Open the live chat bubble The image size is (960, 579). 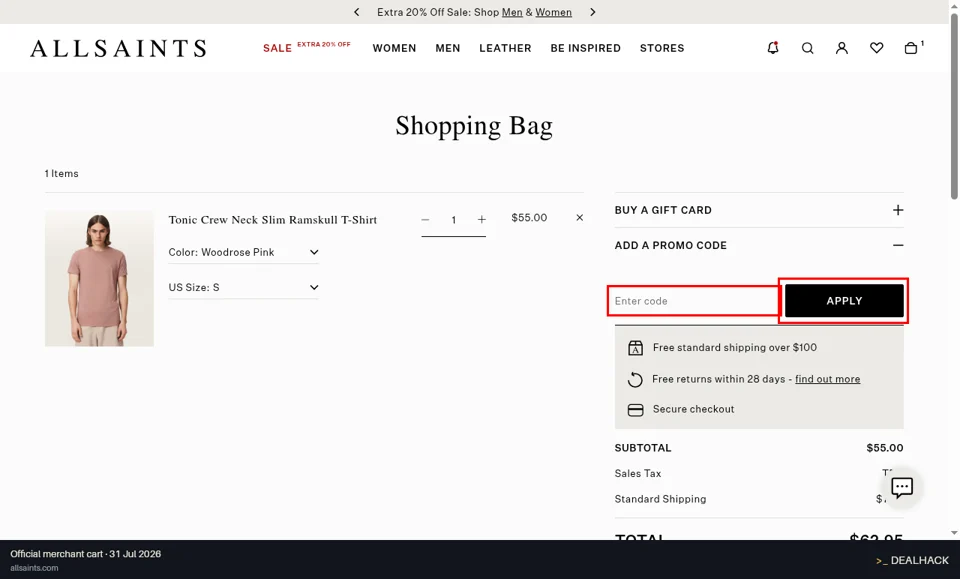point(902,487)
